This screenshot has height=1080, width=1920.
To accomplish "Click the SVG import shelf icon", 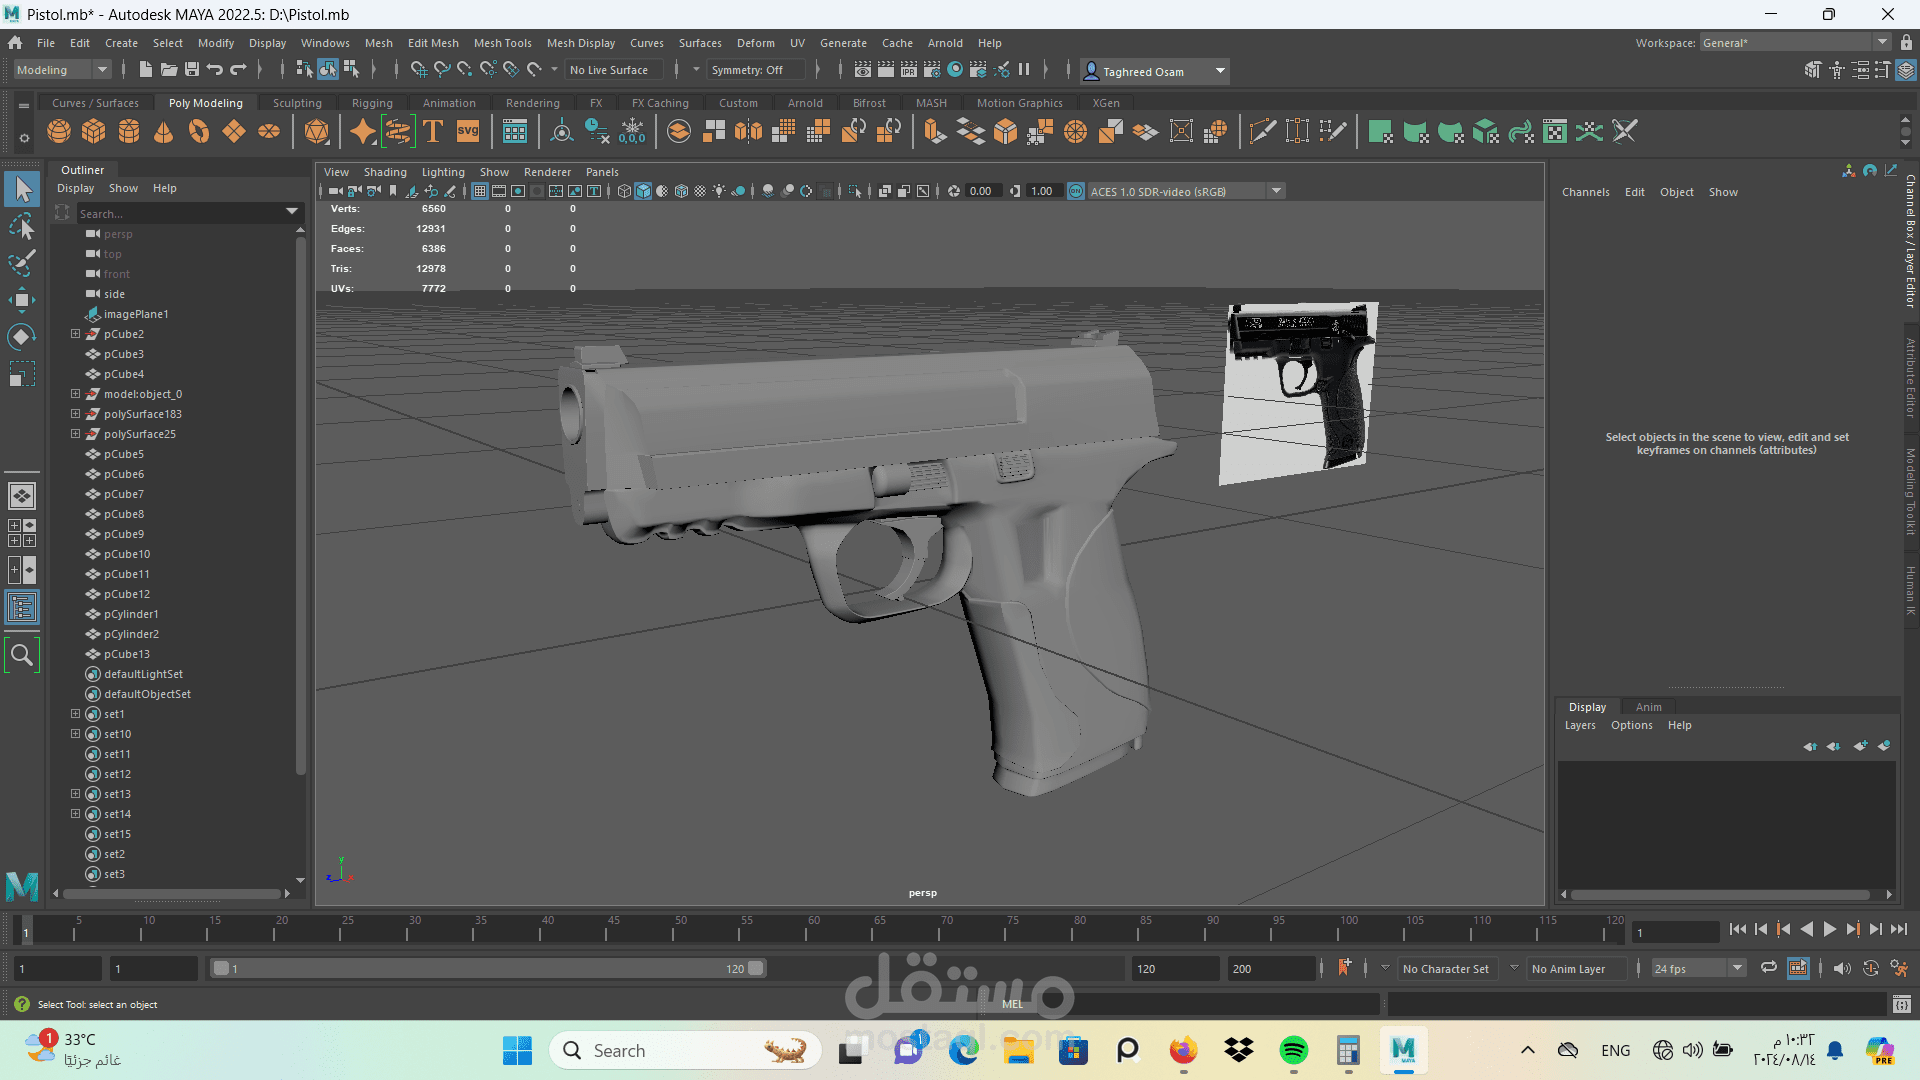I will pos(468,131).
